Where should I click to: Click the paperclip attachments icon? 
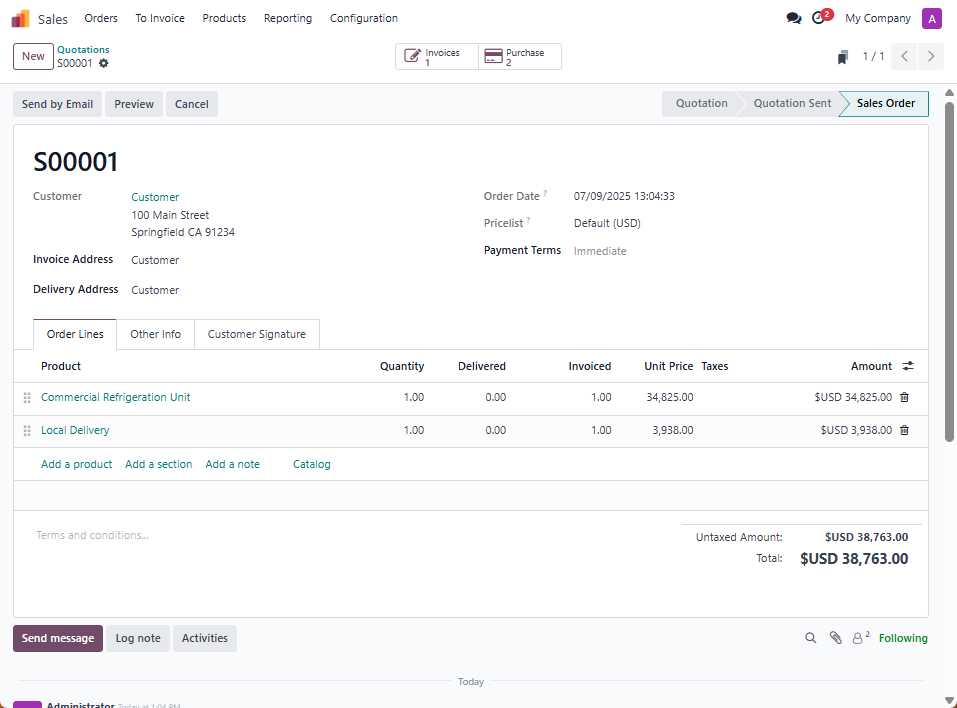click(x=836, y=638)
